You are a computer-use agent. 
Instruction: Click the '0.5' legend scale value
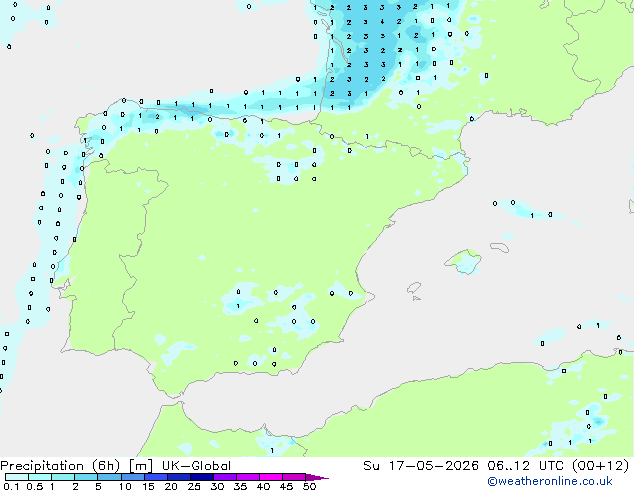[35, 486]
